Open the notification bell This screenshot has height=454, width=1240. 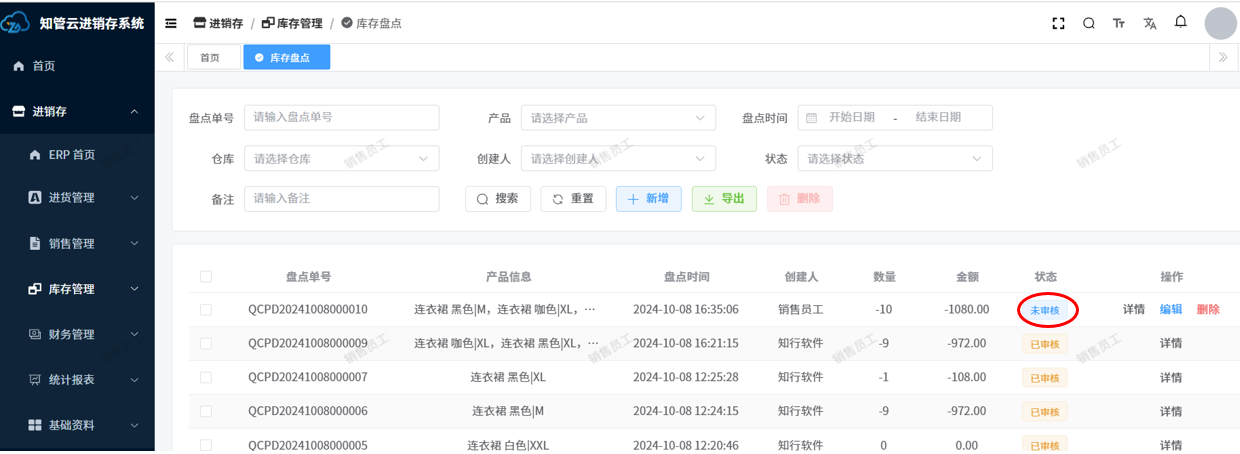tap(1181, 22)
